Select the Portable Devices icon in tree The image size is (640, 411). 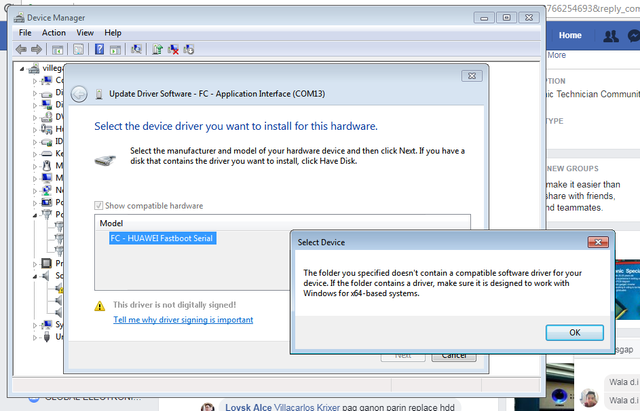click(47, 202)
